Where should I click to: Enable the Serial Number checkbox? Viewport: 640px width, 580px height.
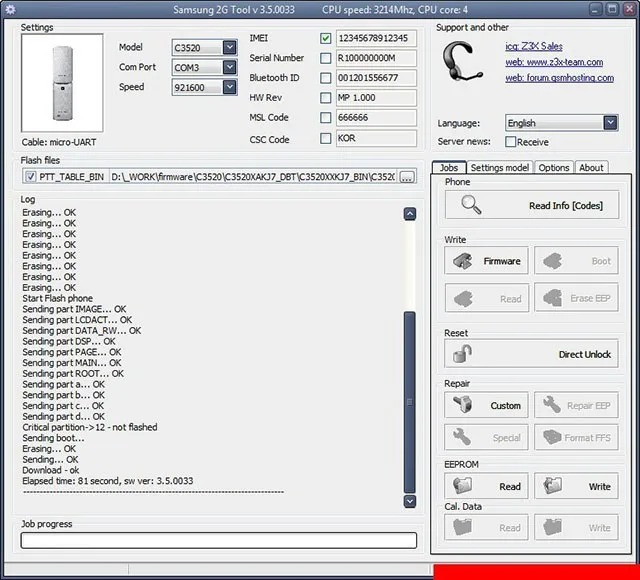pyautogui.click(x=326, y=58)
